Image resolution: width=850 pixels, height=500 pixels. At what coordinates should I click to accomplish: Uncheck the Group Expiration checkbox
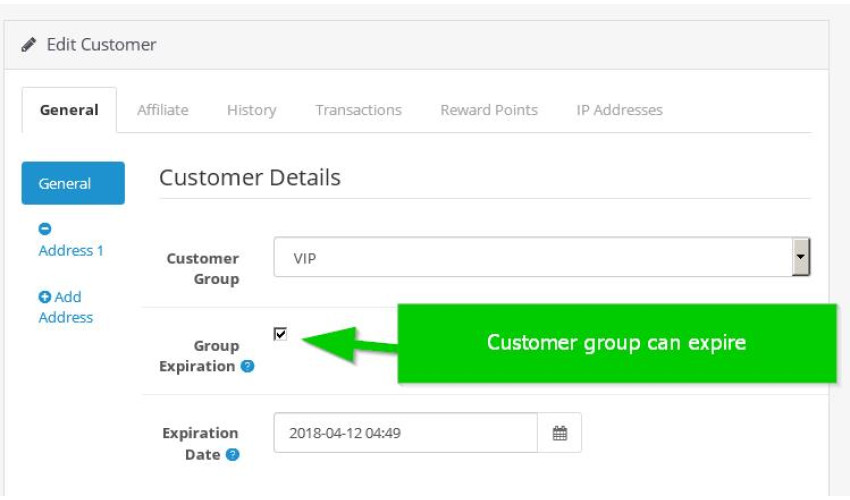pyautogui.click(x=280, y=334)
